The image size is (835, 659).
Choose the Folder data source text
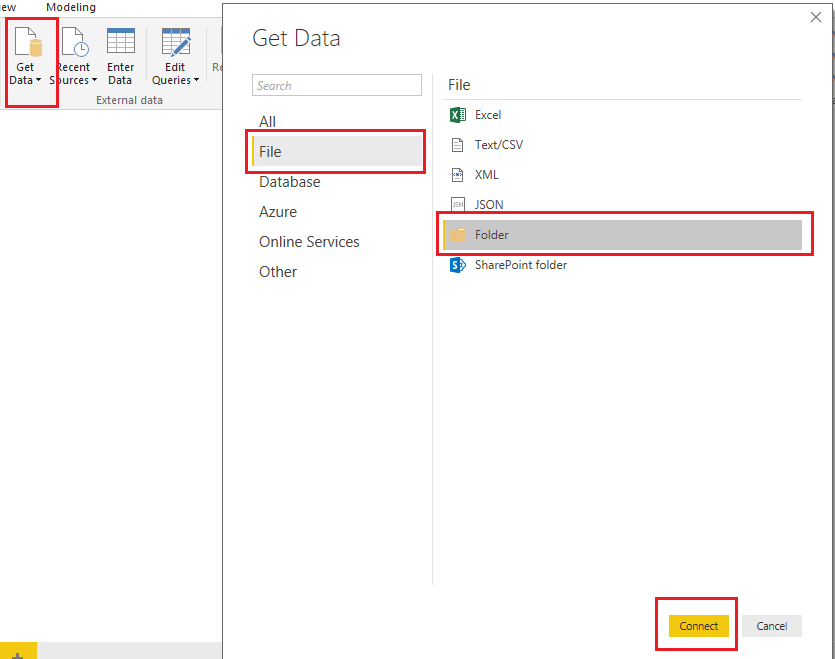tap(492, 235)
